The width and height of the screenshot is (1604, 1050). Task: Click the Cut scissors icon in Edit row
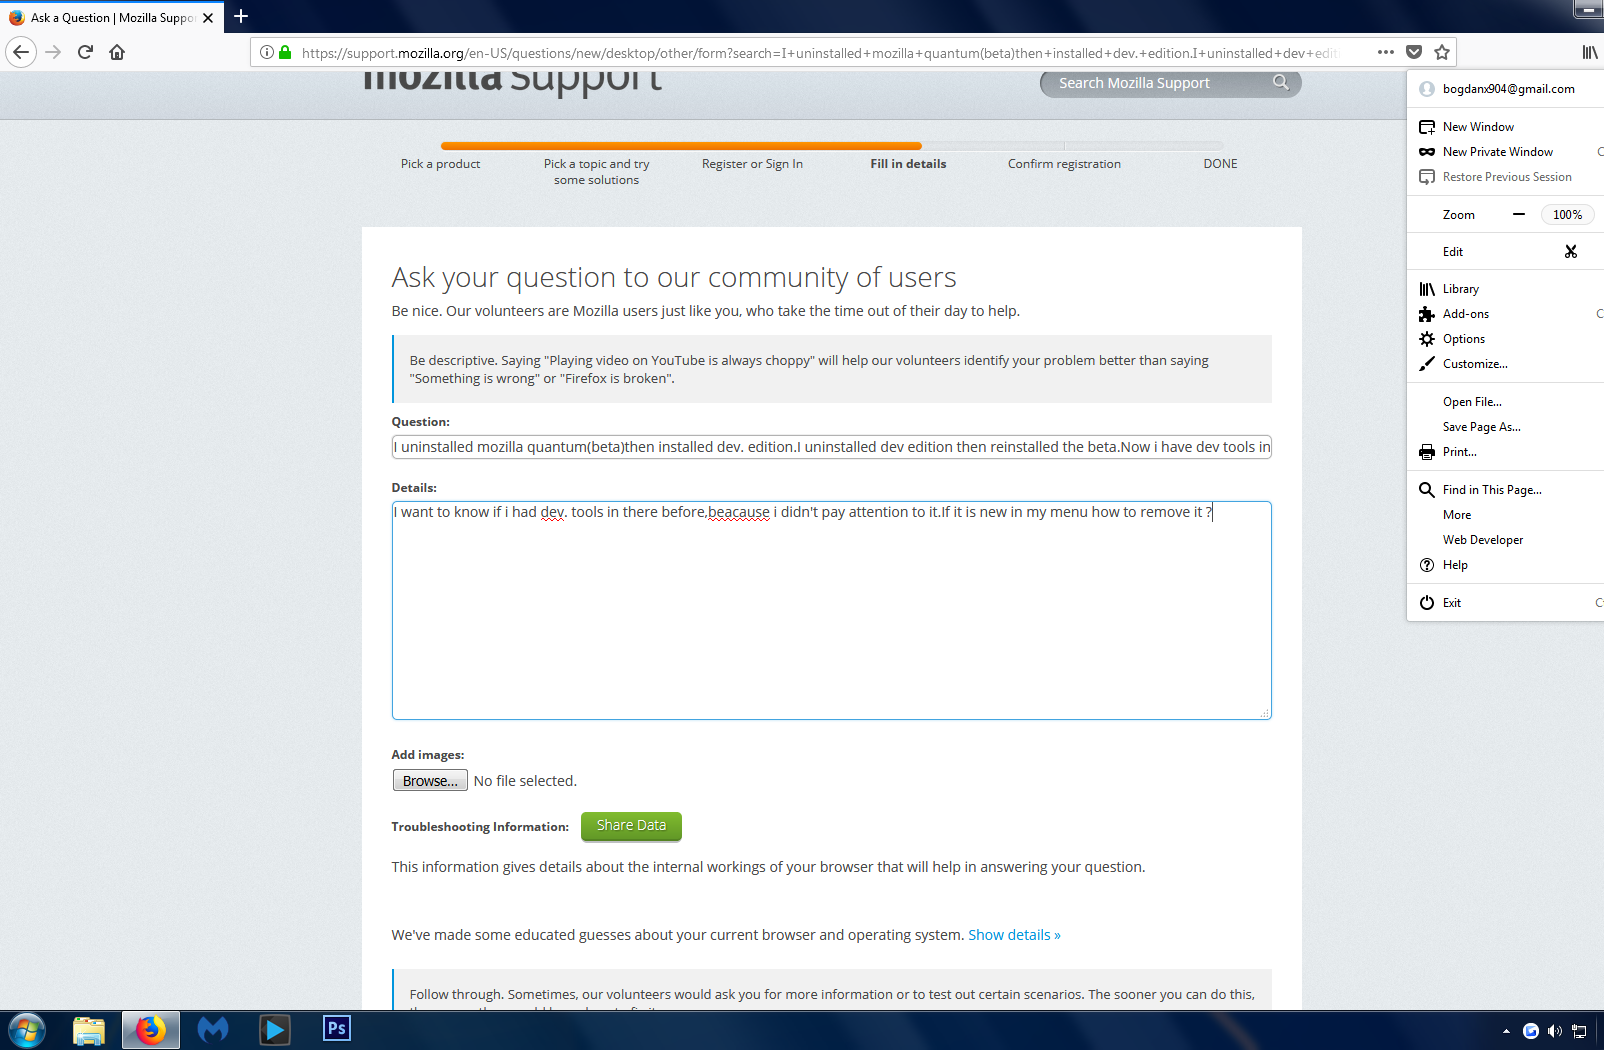coord(1571,252)
